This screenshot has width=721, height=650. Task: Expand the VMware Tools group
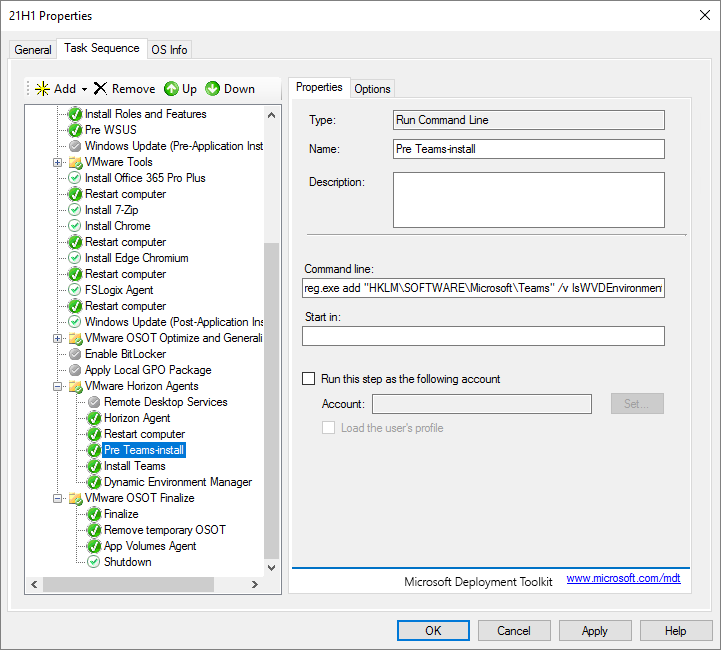pyautogui.click(x=58, y=162)
